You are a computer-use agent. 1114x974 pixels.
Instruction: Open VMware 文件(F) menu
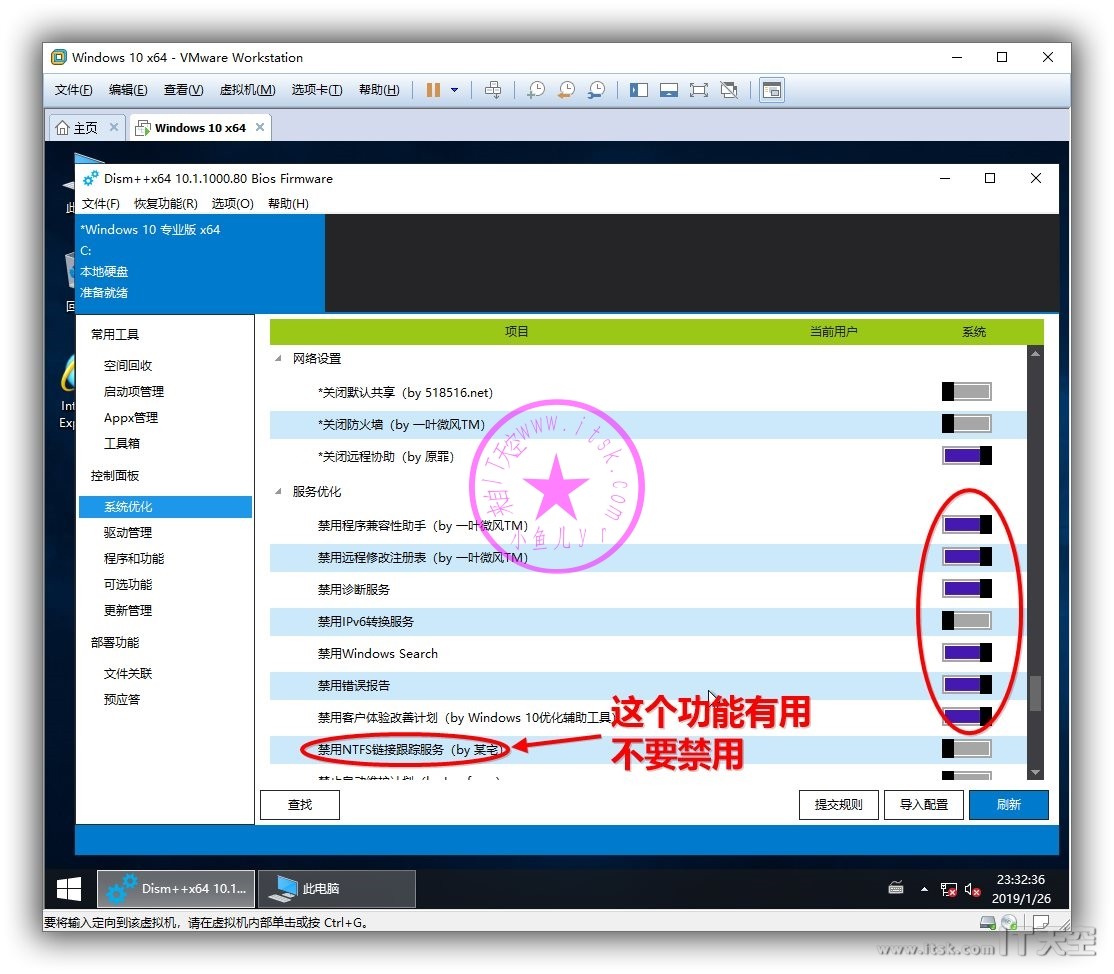[73, 90]
